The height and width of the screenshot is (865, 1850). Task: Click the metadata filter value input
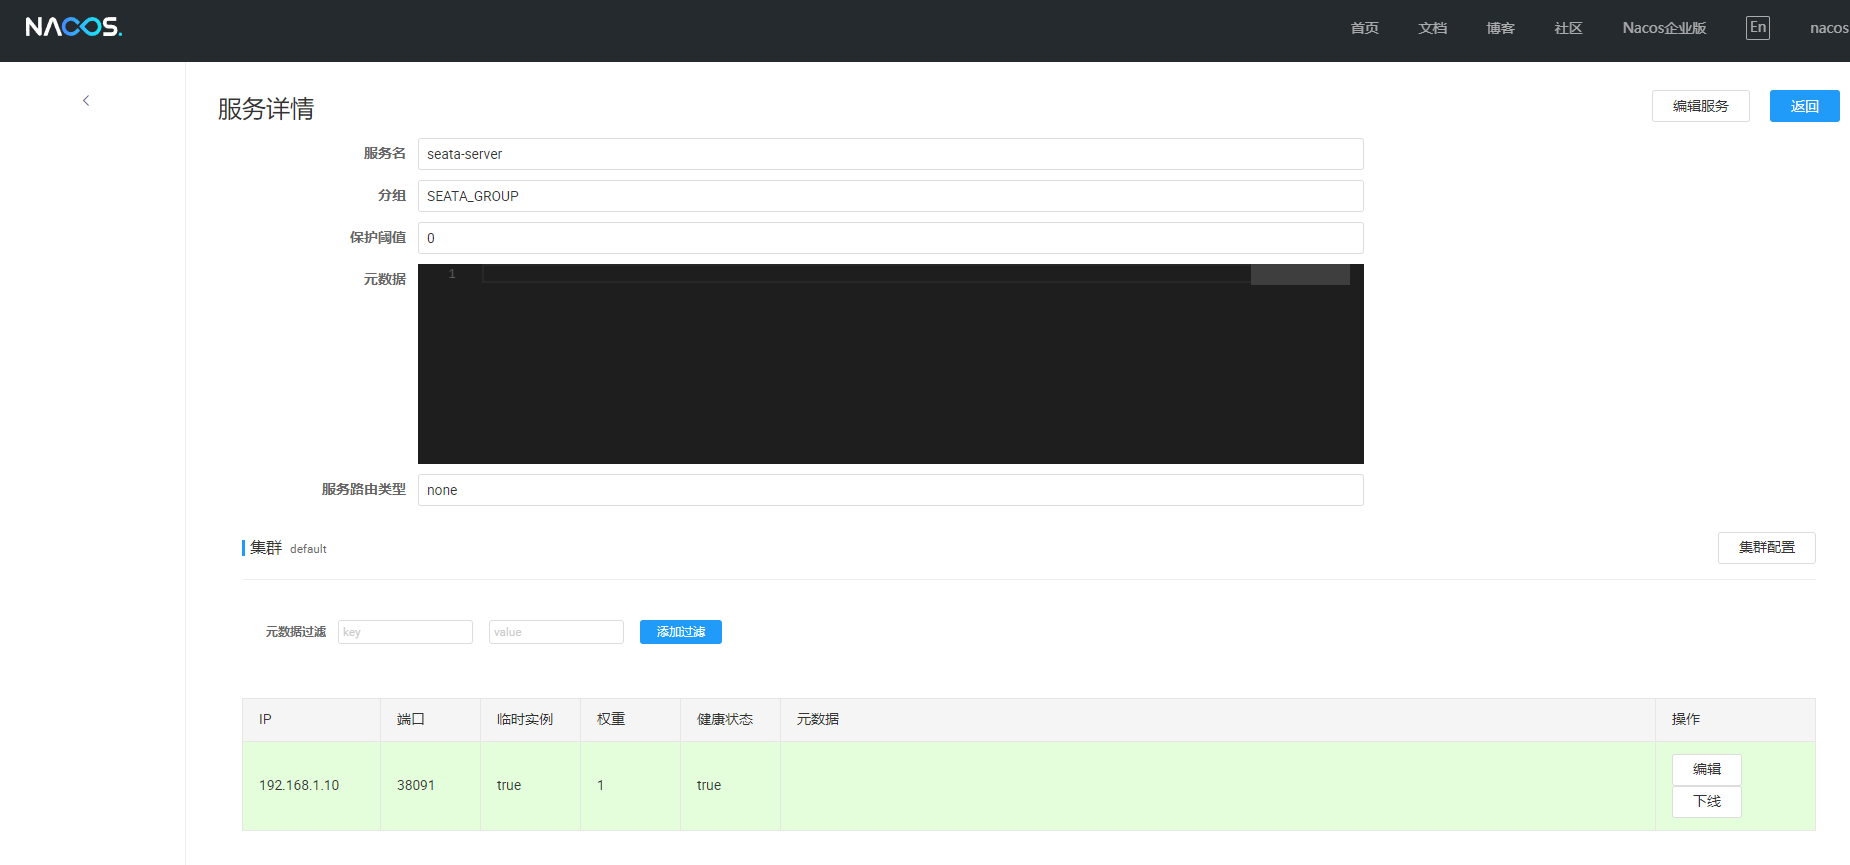pyautogui.click(x=556, y=632)
